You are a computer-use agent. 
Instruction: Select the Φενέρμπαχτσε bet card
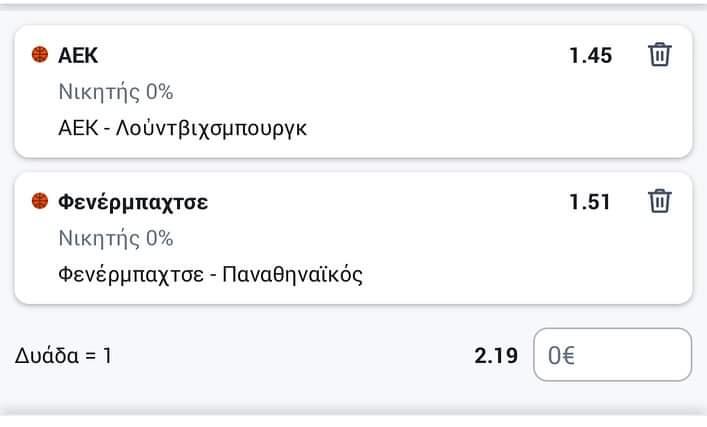(354, 238)
